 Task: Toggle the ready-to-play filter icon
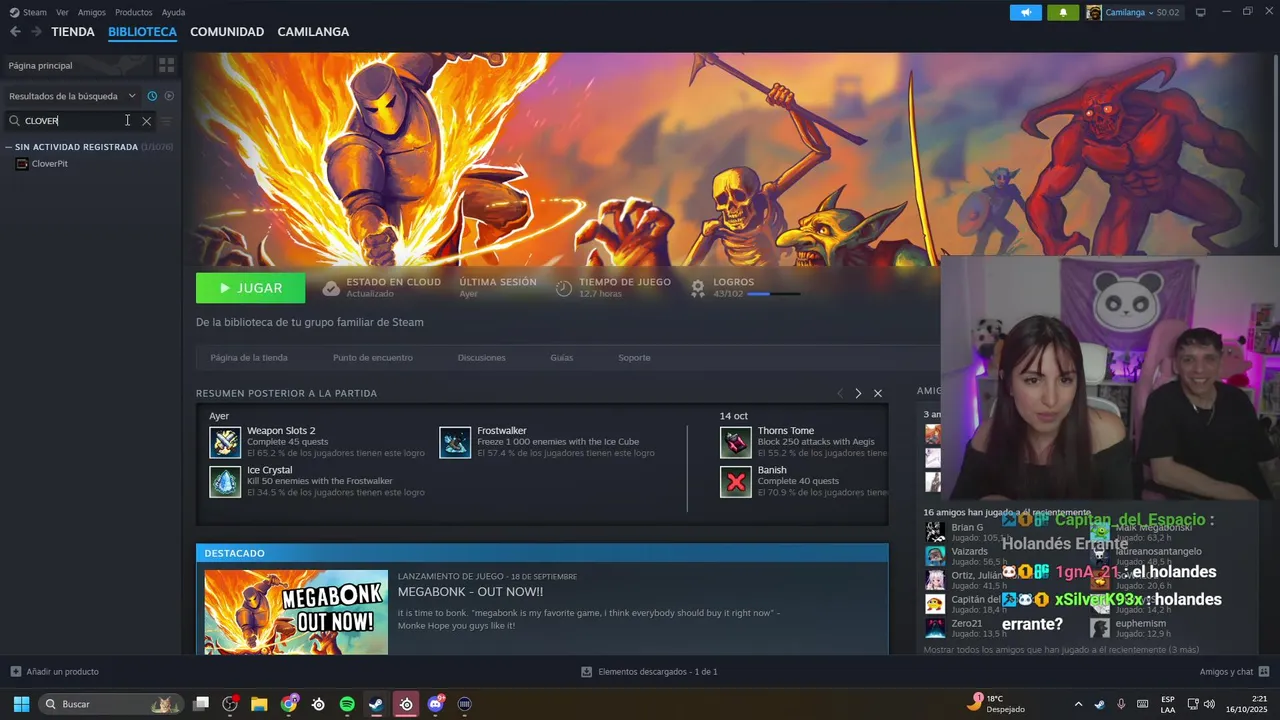tap(169, 96)
